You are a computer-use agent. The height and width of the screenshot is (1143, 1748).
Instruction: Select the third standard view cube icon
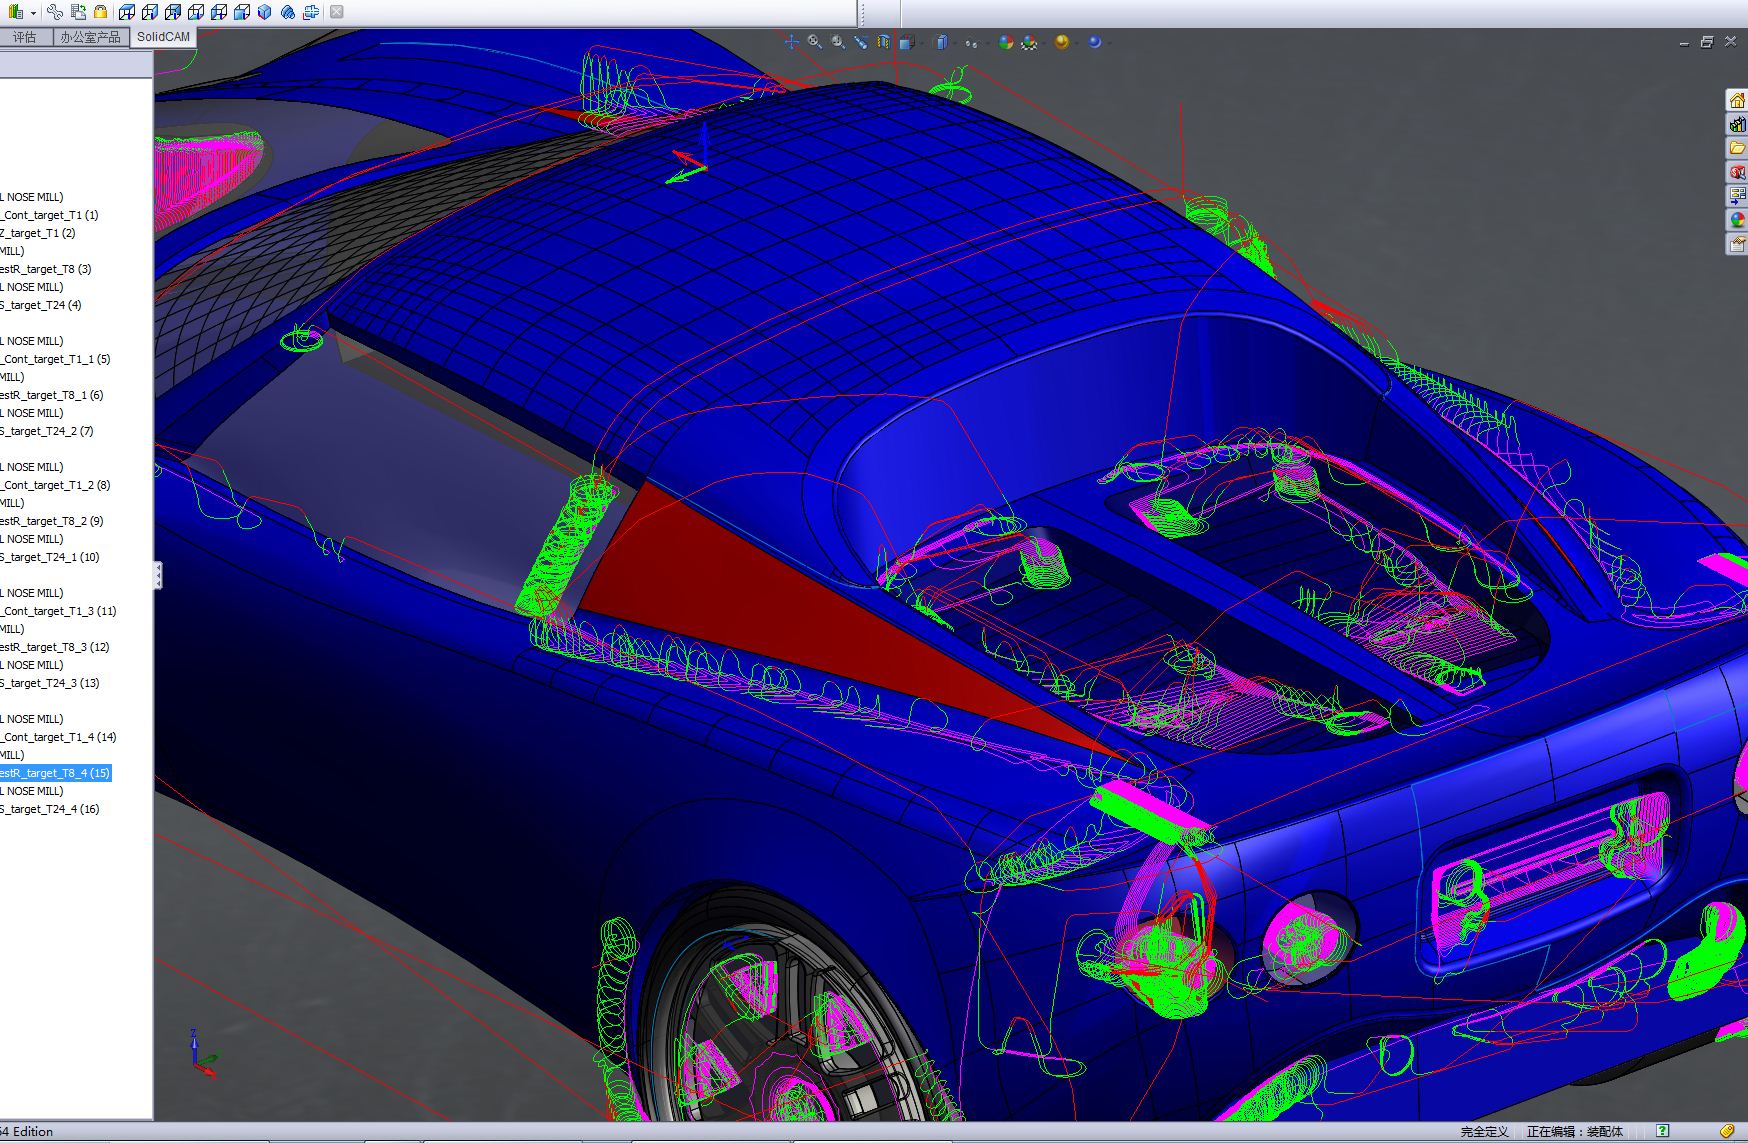click(173, 12)
